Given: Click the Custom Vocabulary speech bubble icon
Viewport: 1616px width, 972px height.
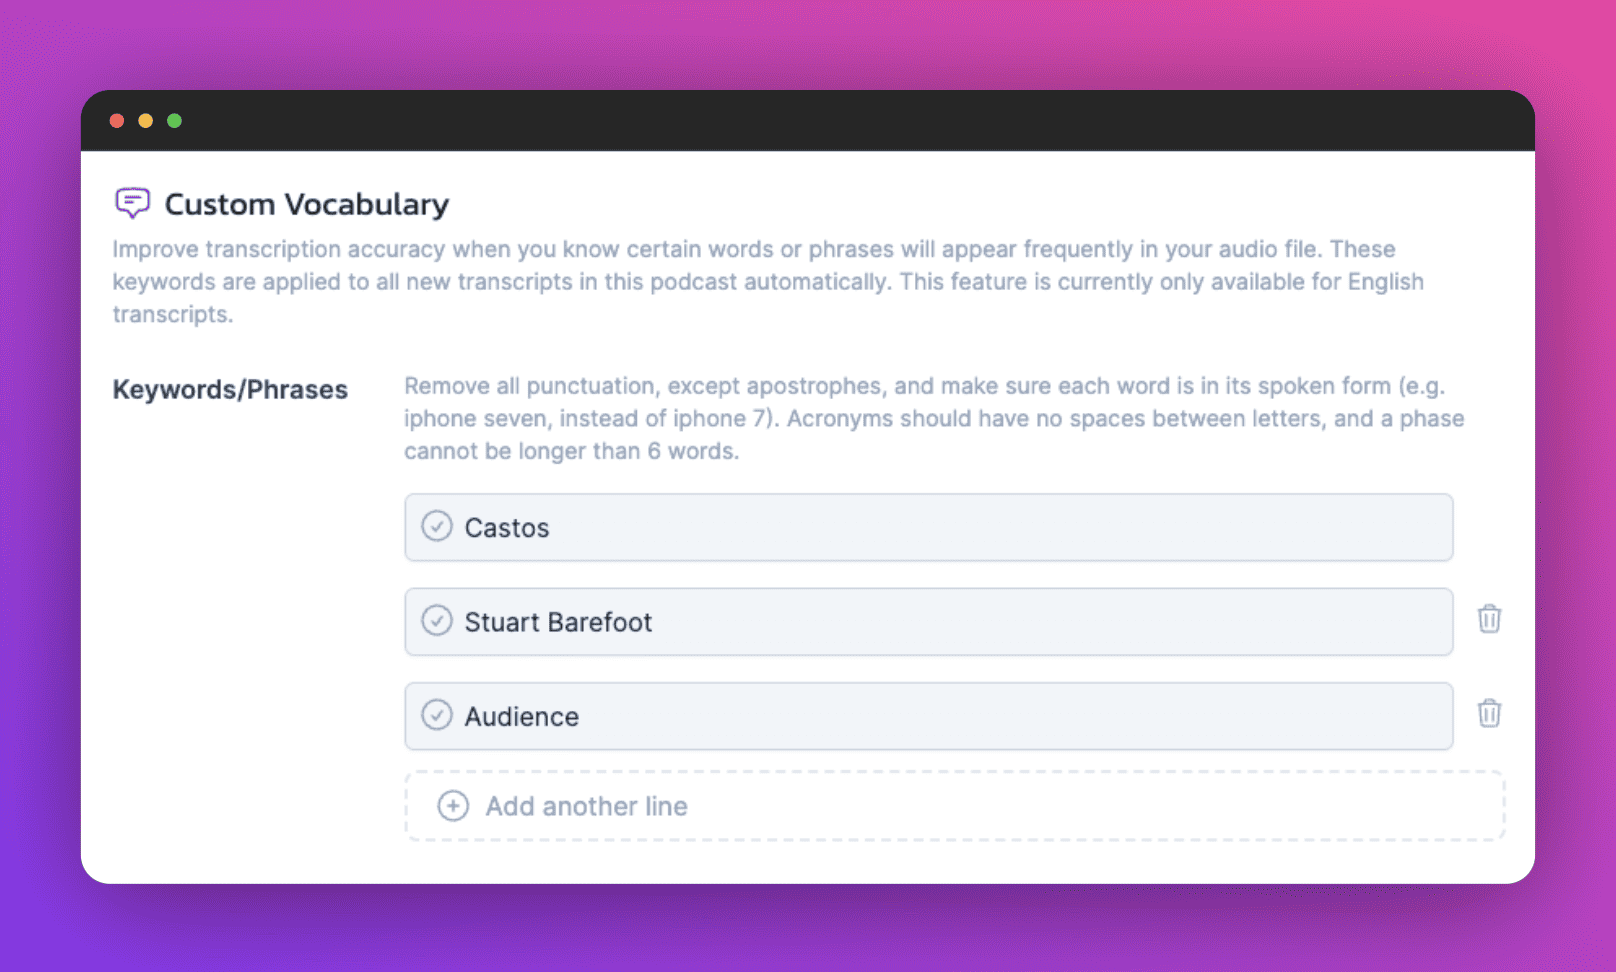Looking at the screenshot, I should pos(132,203).
